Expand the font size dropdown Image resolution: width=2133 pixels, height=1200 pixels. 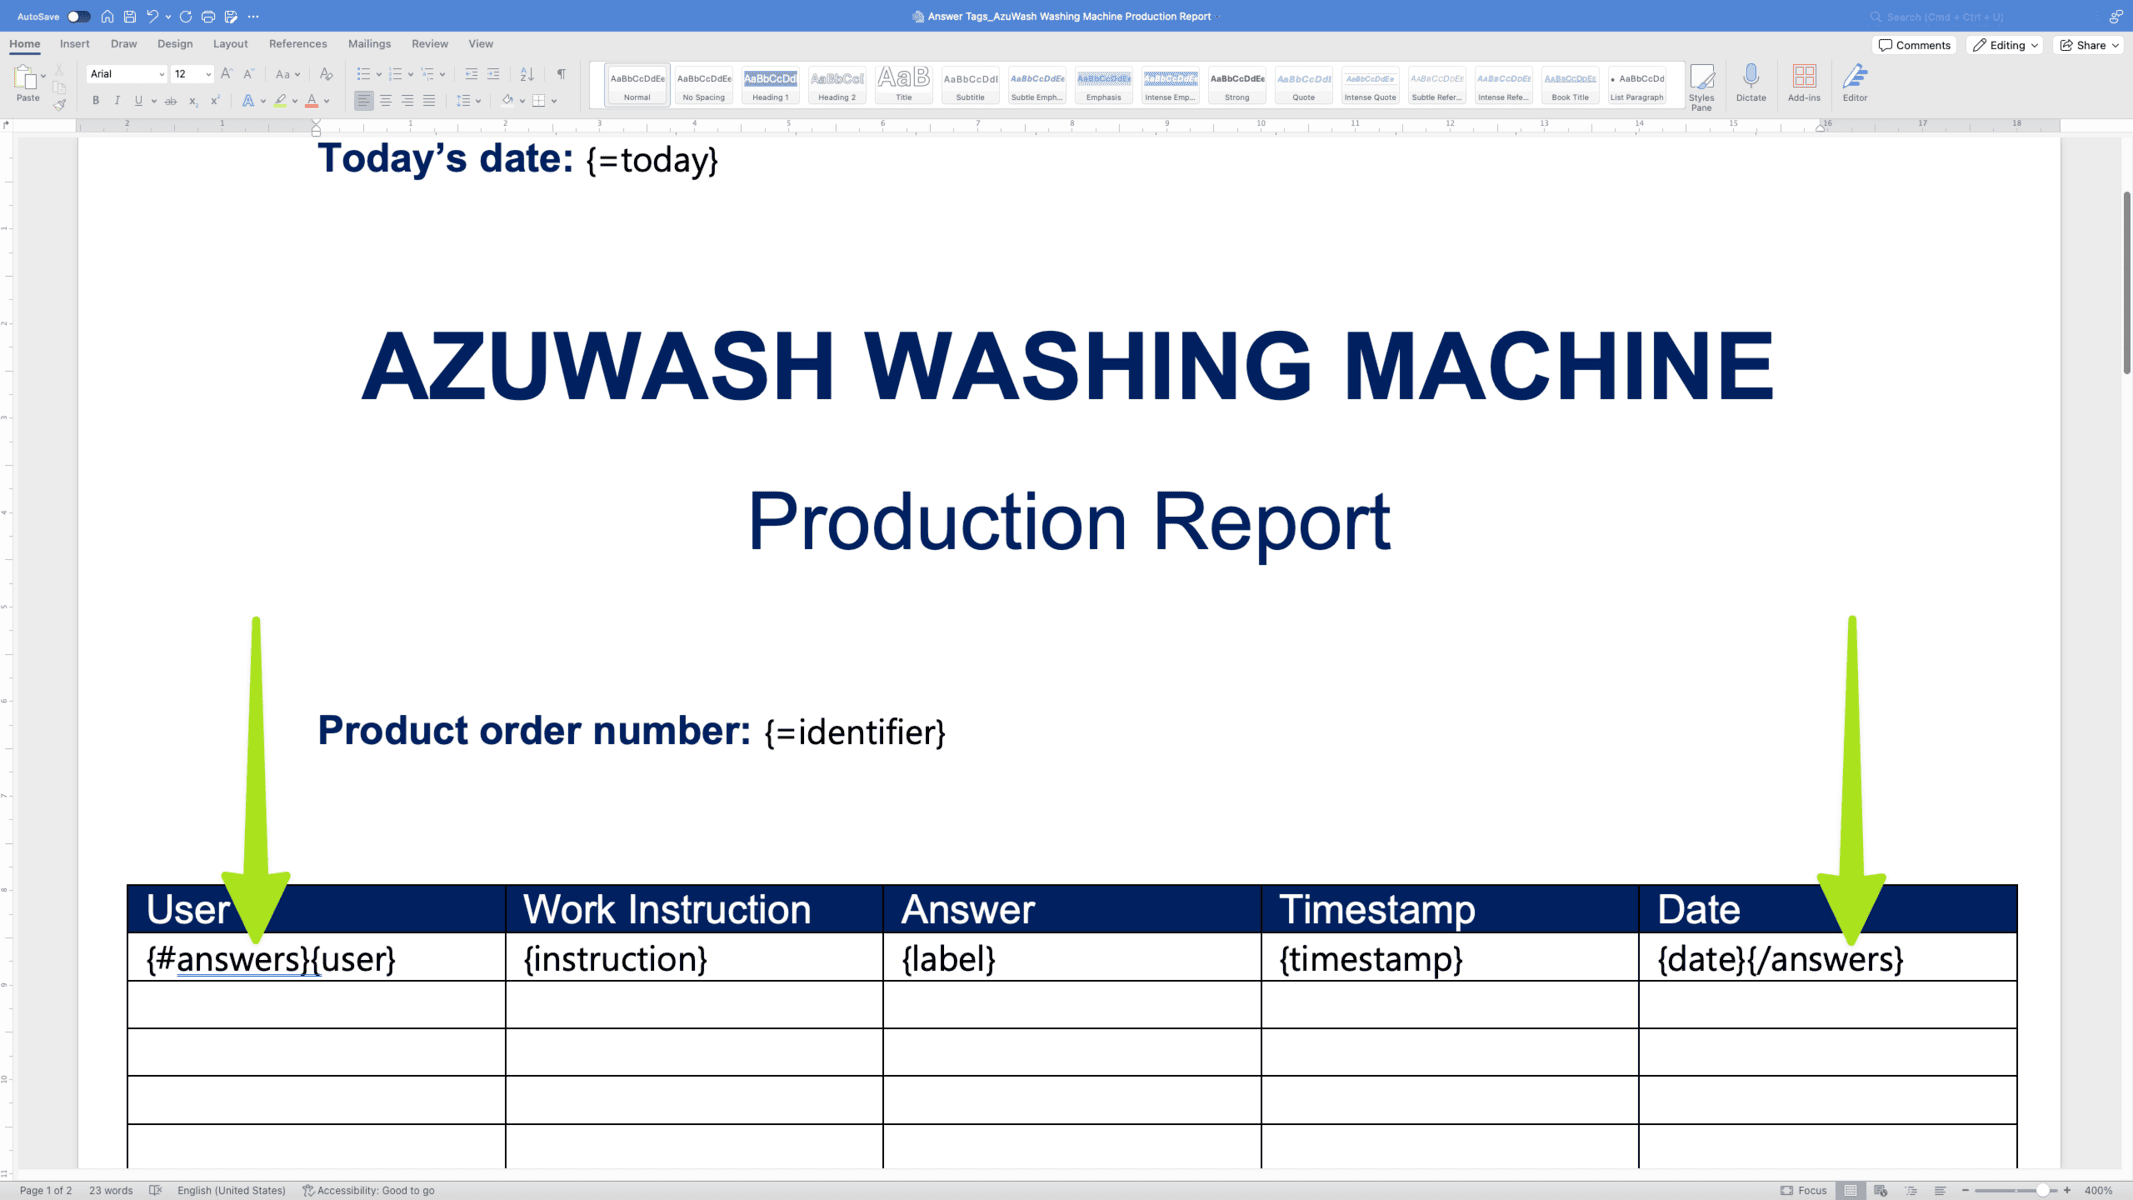pyautogui.click(x=208, y=74)
